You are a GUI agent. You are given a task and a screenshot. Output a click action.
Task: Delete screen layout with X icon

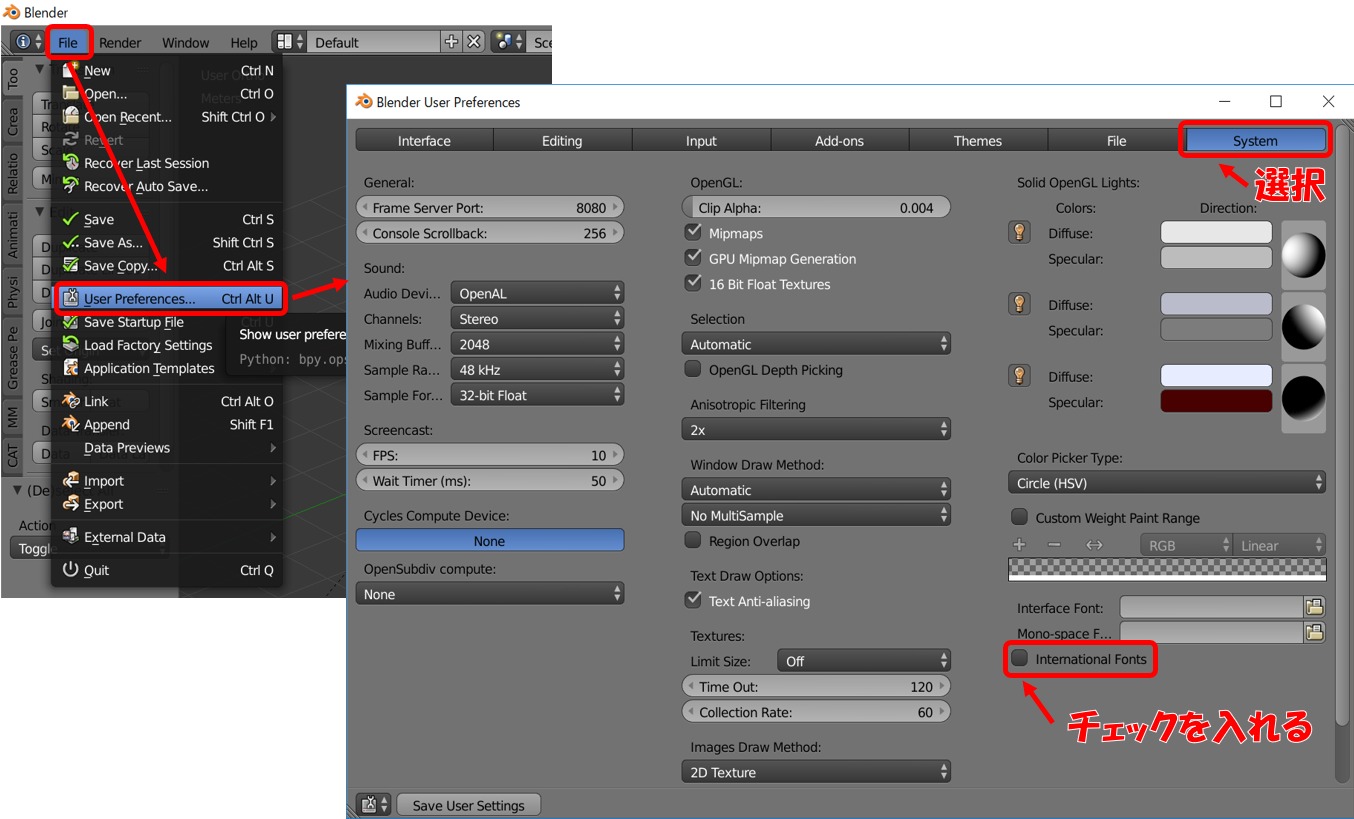click(x=474, y=42)
